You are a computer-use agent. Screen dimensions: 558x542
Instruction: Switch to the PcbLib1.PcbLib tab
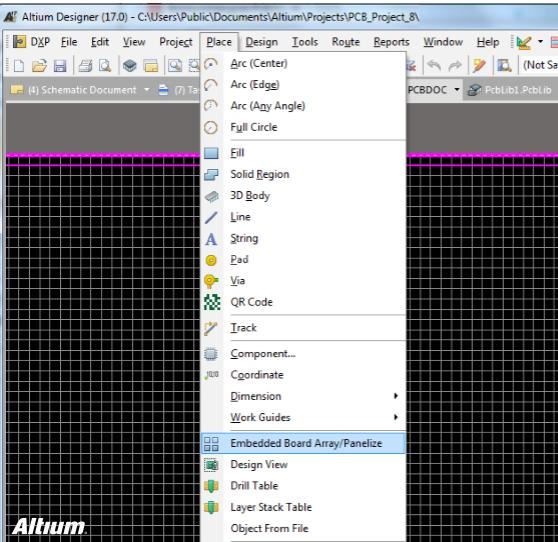tap(510, 90)
